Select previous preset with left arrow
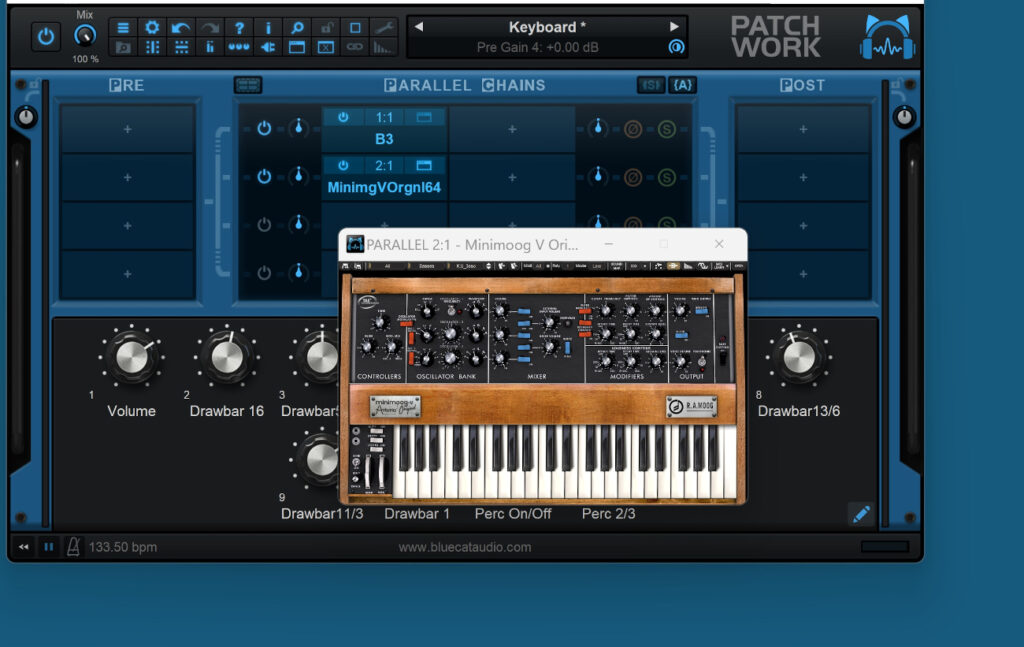The height and width of the screenshot is (647, 1024). (x=419, y=27)
